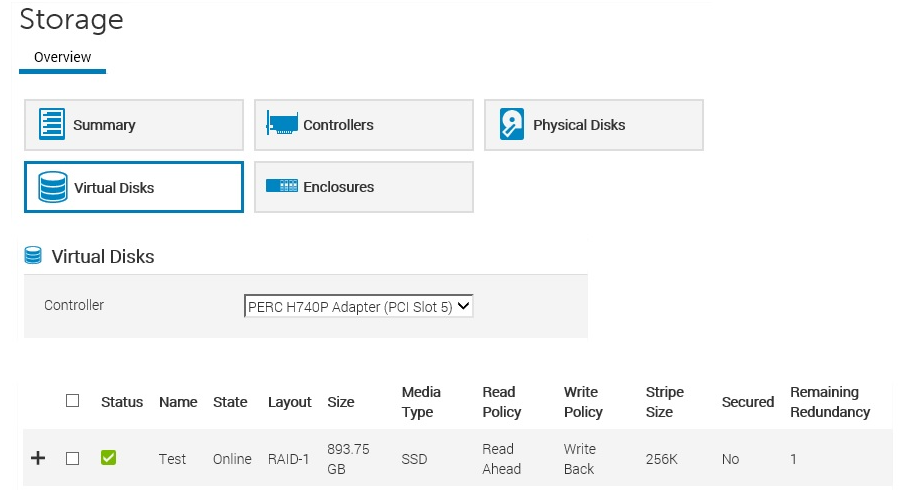
Task: Check the Test virtual disk row checkbox
Action: (72, 458)
